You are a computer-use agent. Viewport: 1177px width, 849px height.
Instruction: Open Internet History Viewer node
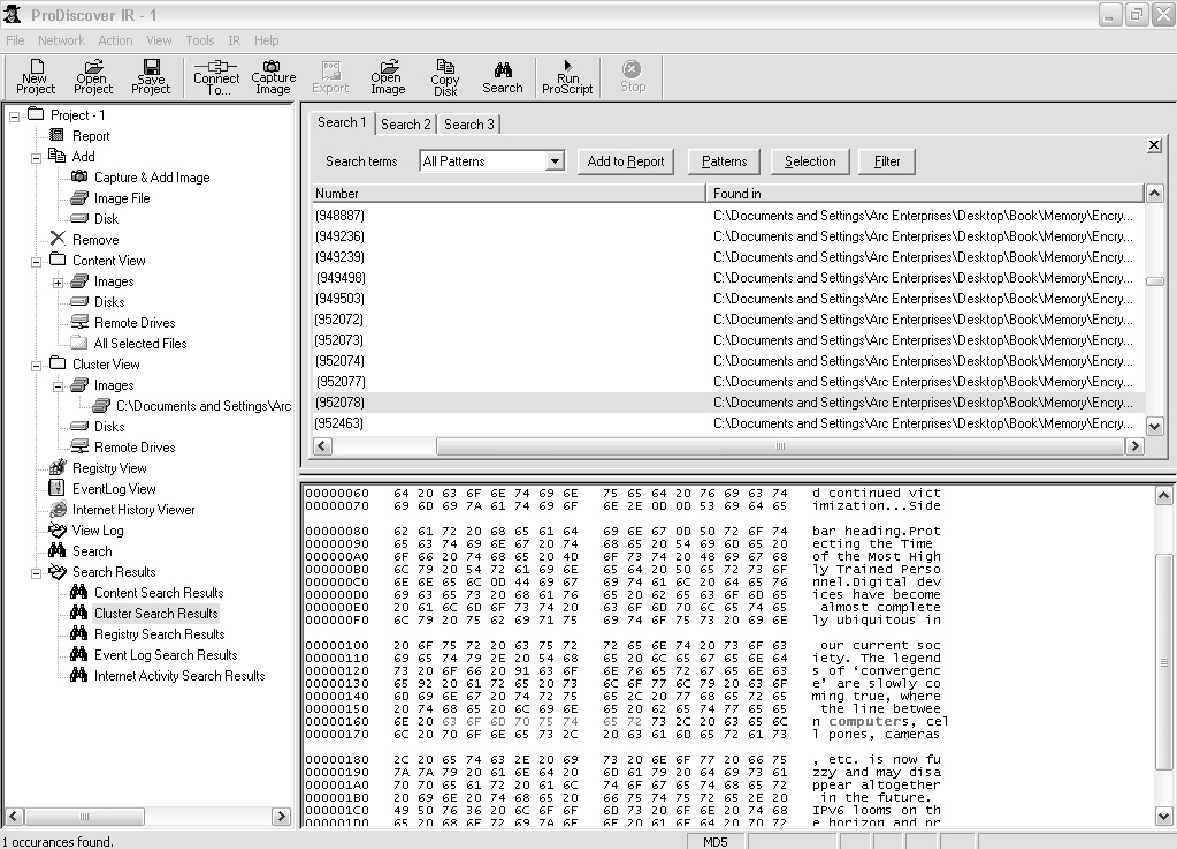[x=133, y=509]
